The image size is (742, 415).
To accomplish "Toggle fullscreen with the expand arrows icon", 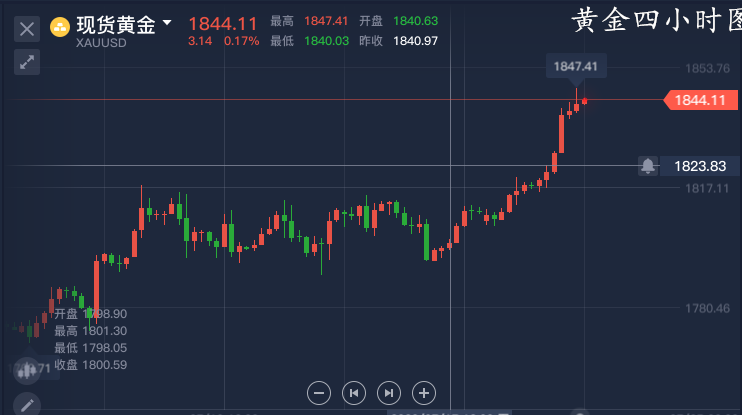I will tap(27, 62).
